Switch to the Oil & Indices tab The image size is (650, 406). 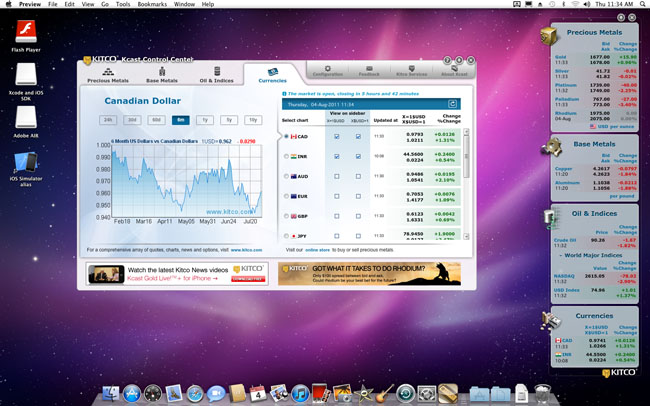click(x=216, y=77)
